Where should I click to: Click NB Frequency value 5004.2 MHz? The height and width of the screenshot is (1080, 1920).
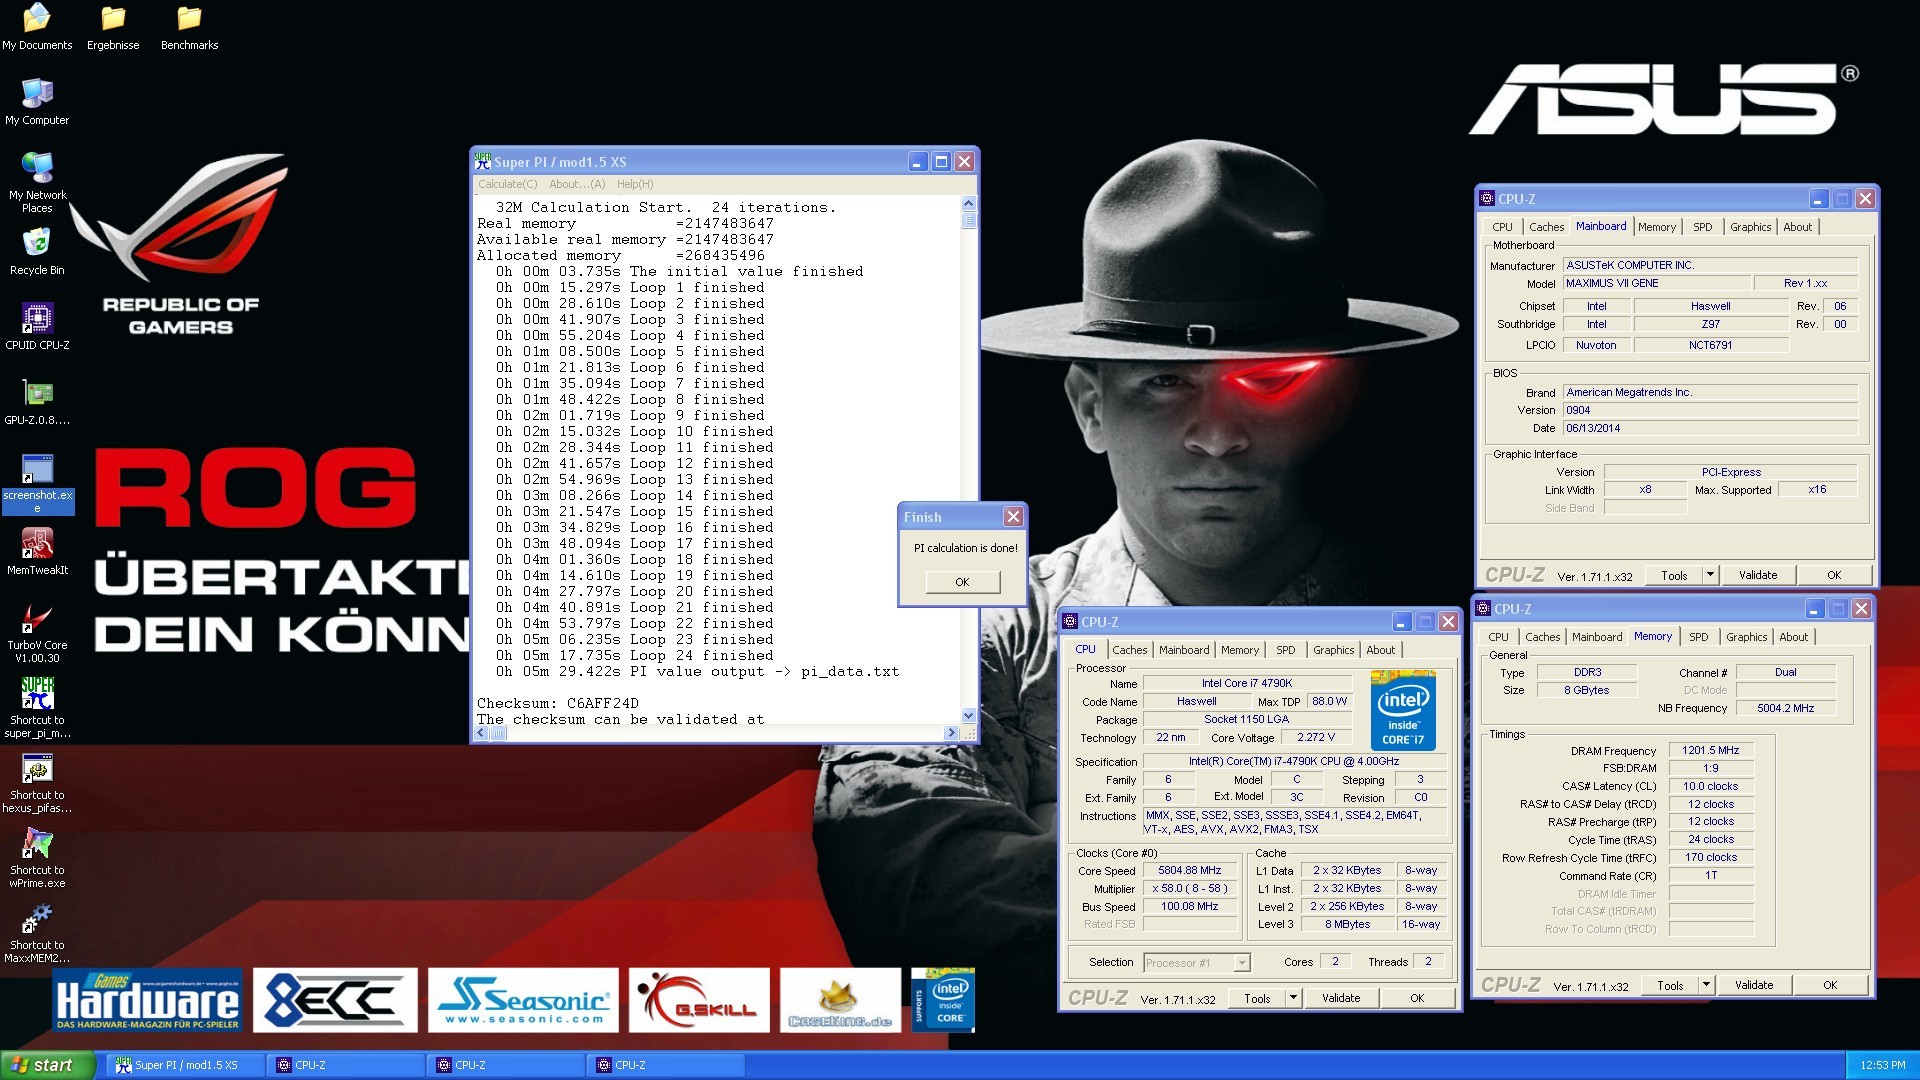tap(1785, 708)
